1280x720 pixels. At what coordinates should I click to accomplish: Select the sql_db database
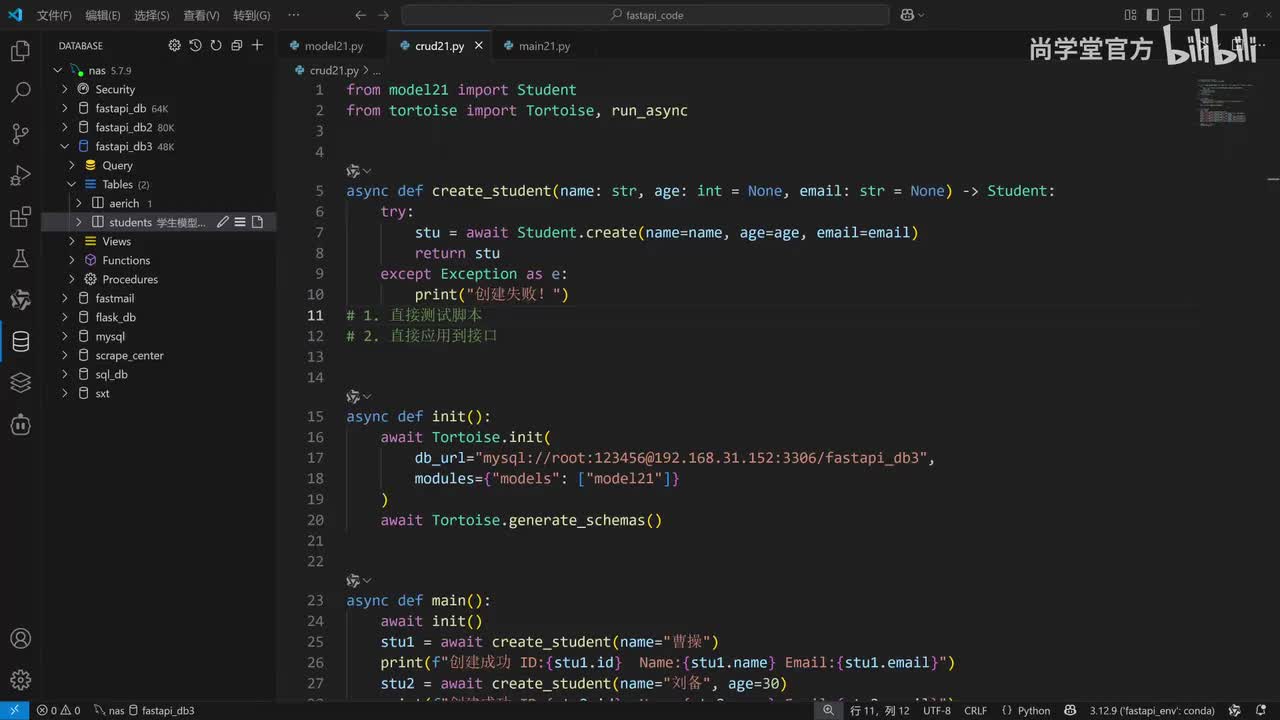[x=111, y=375]
